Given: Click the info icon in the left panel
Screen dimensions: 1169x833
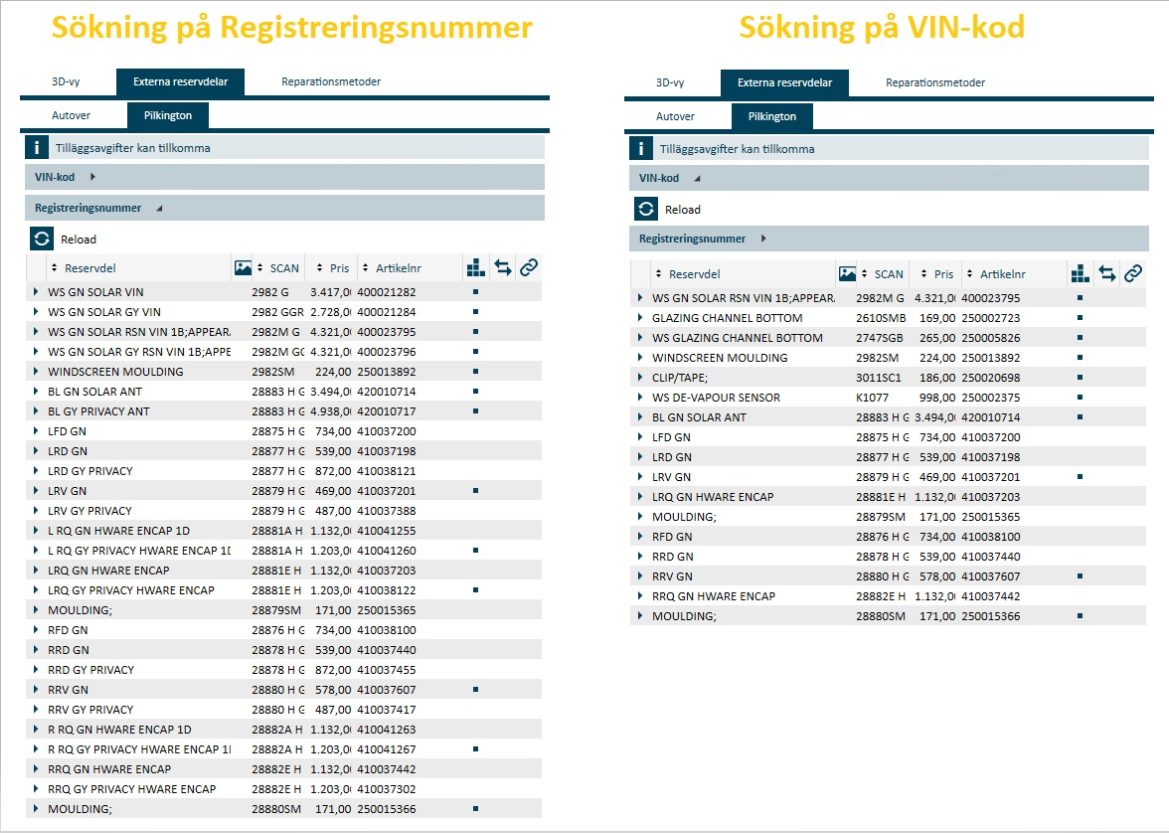Looking at the screenshot, I should 37,148.
